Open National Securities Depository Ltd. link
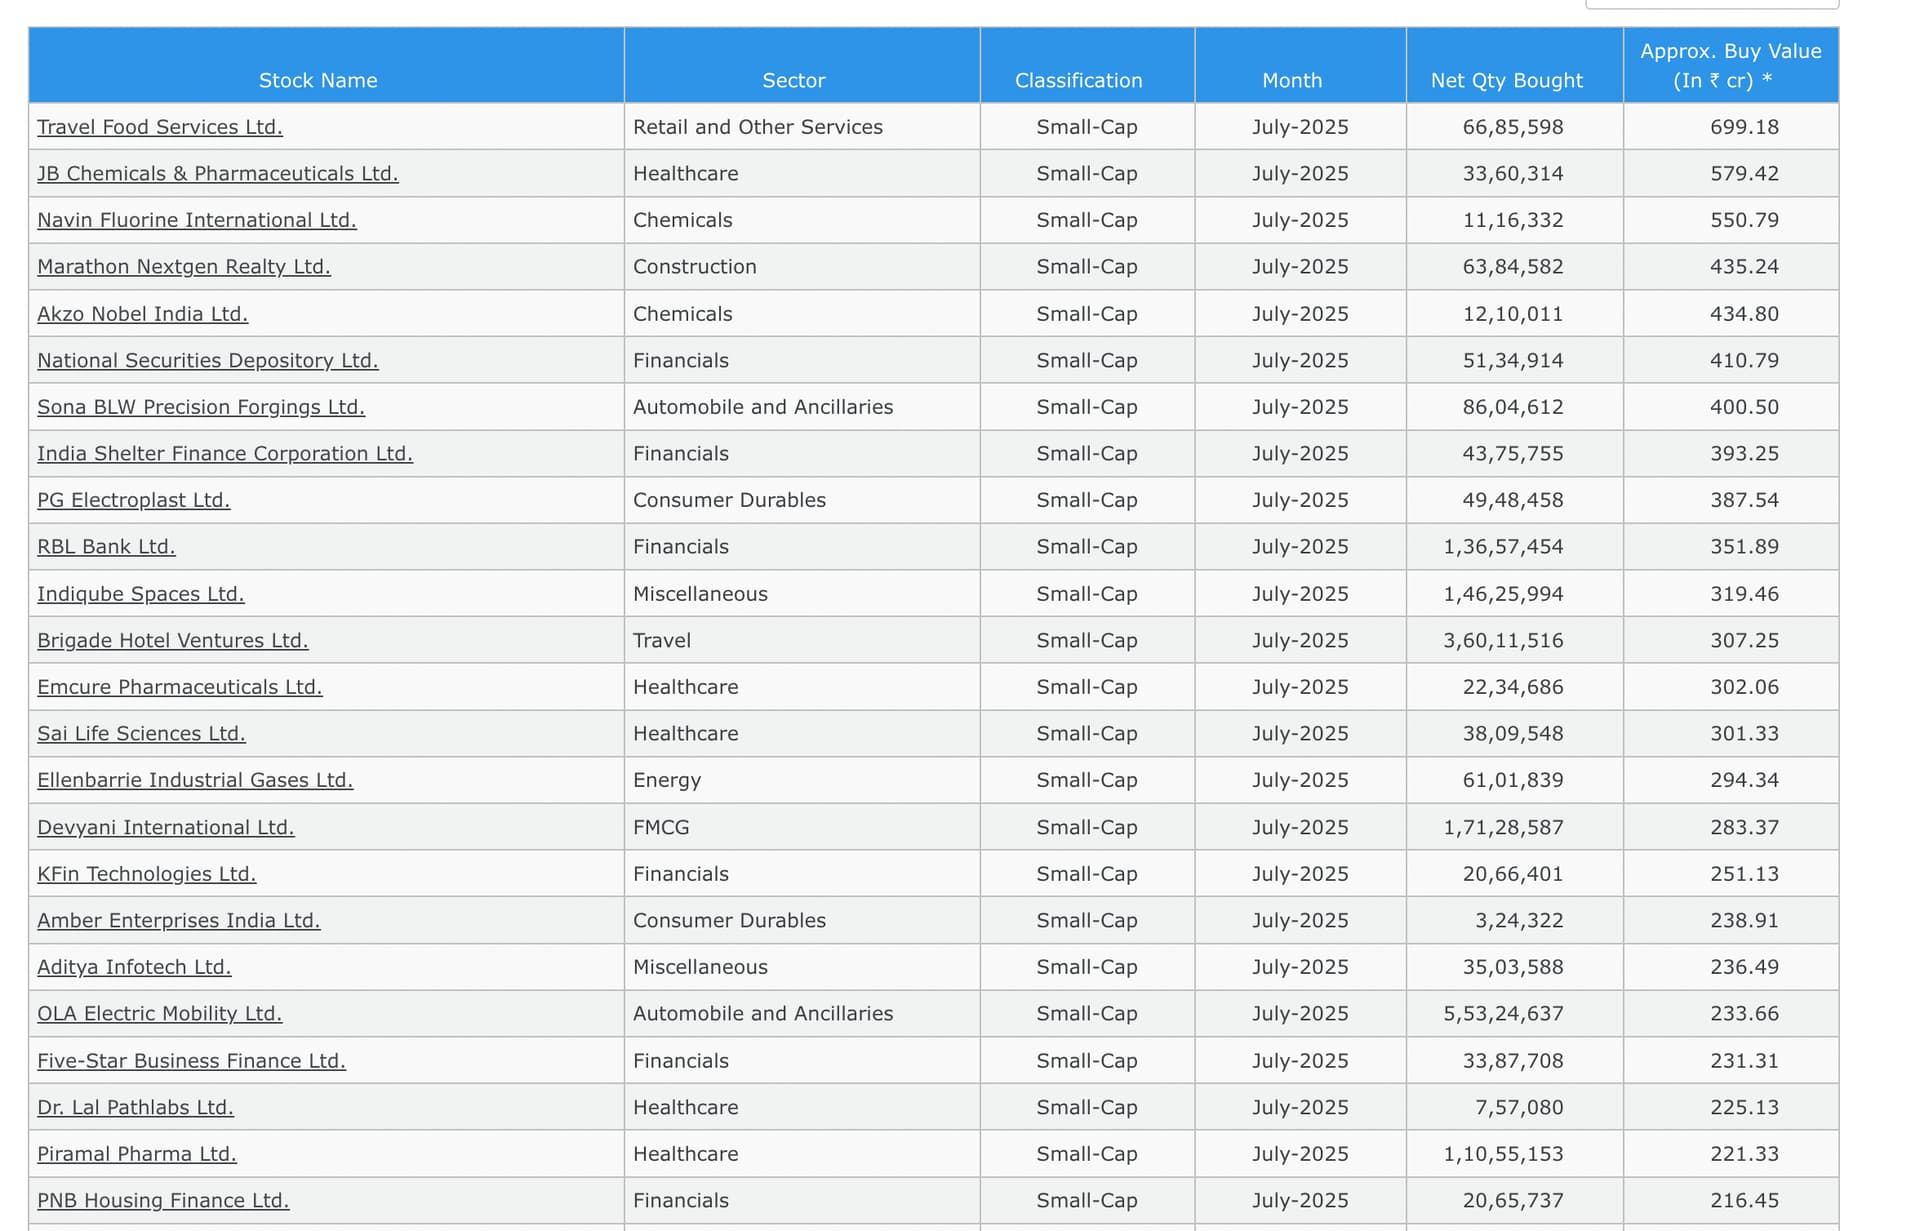 207,360
